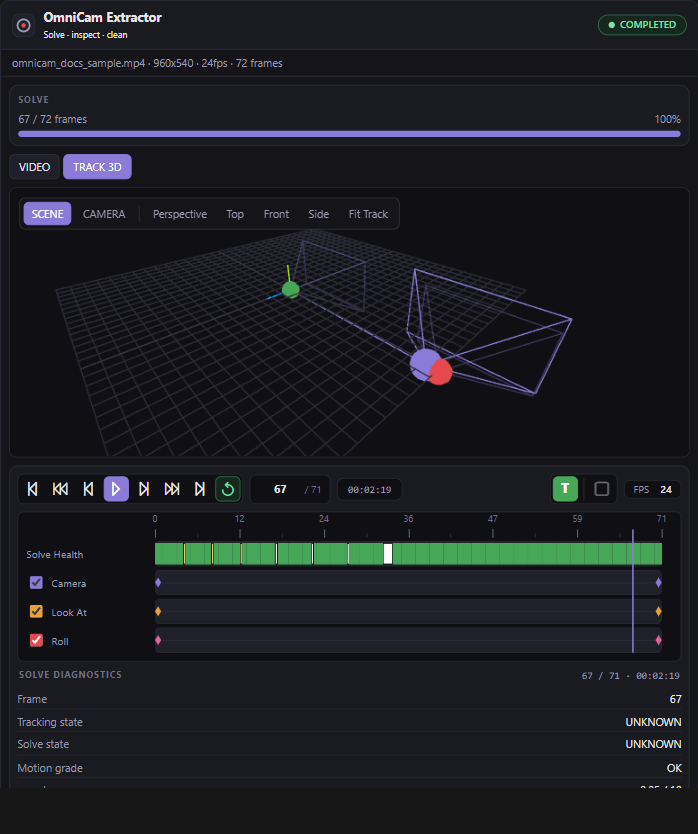Click the 100% progress label

pos(668,119)
